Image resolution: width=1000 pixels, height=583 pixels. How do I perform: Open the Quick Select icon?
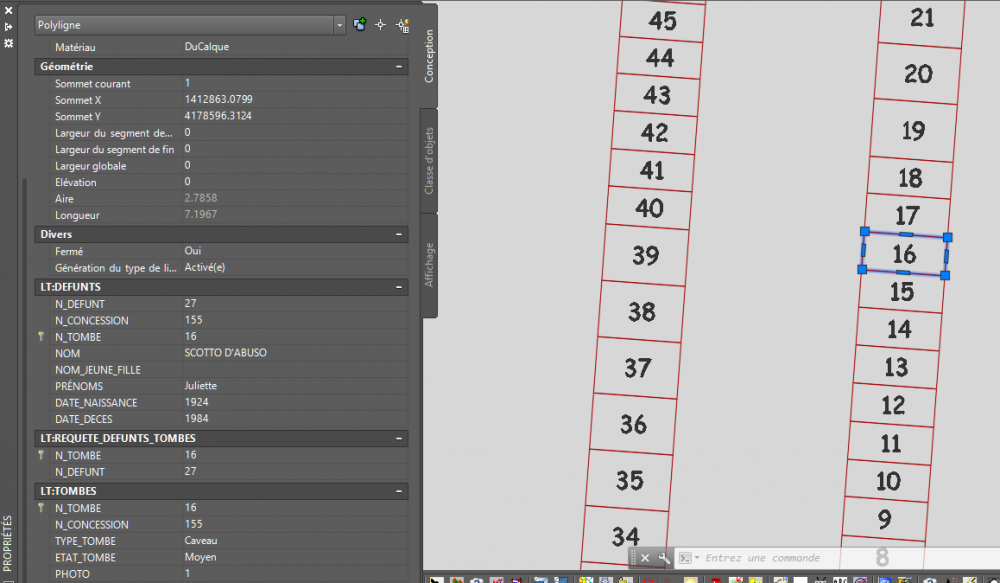pyautogui.click(x=402, y=25)
